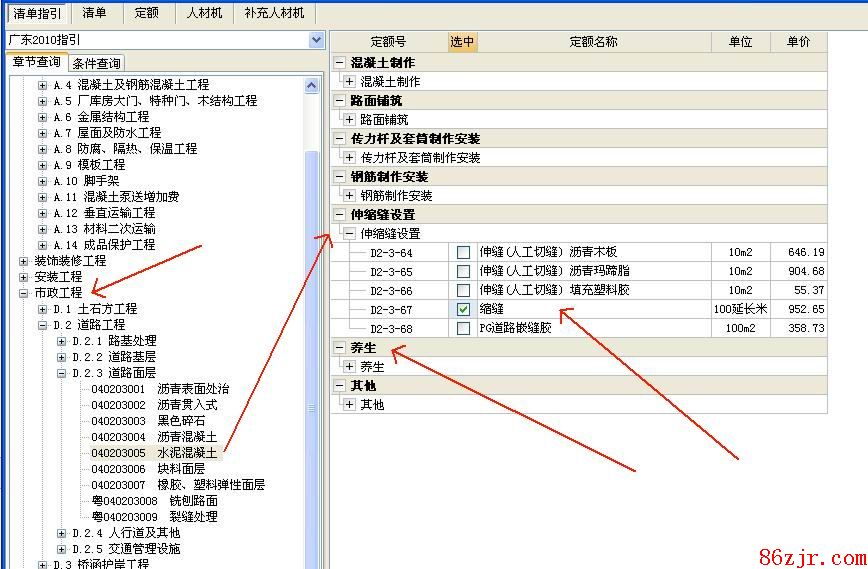Collapse the 伸缩缝设置 group header
Viewport: 868px width, 569px height.
click(340, 214)
